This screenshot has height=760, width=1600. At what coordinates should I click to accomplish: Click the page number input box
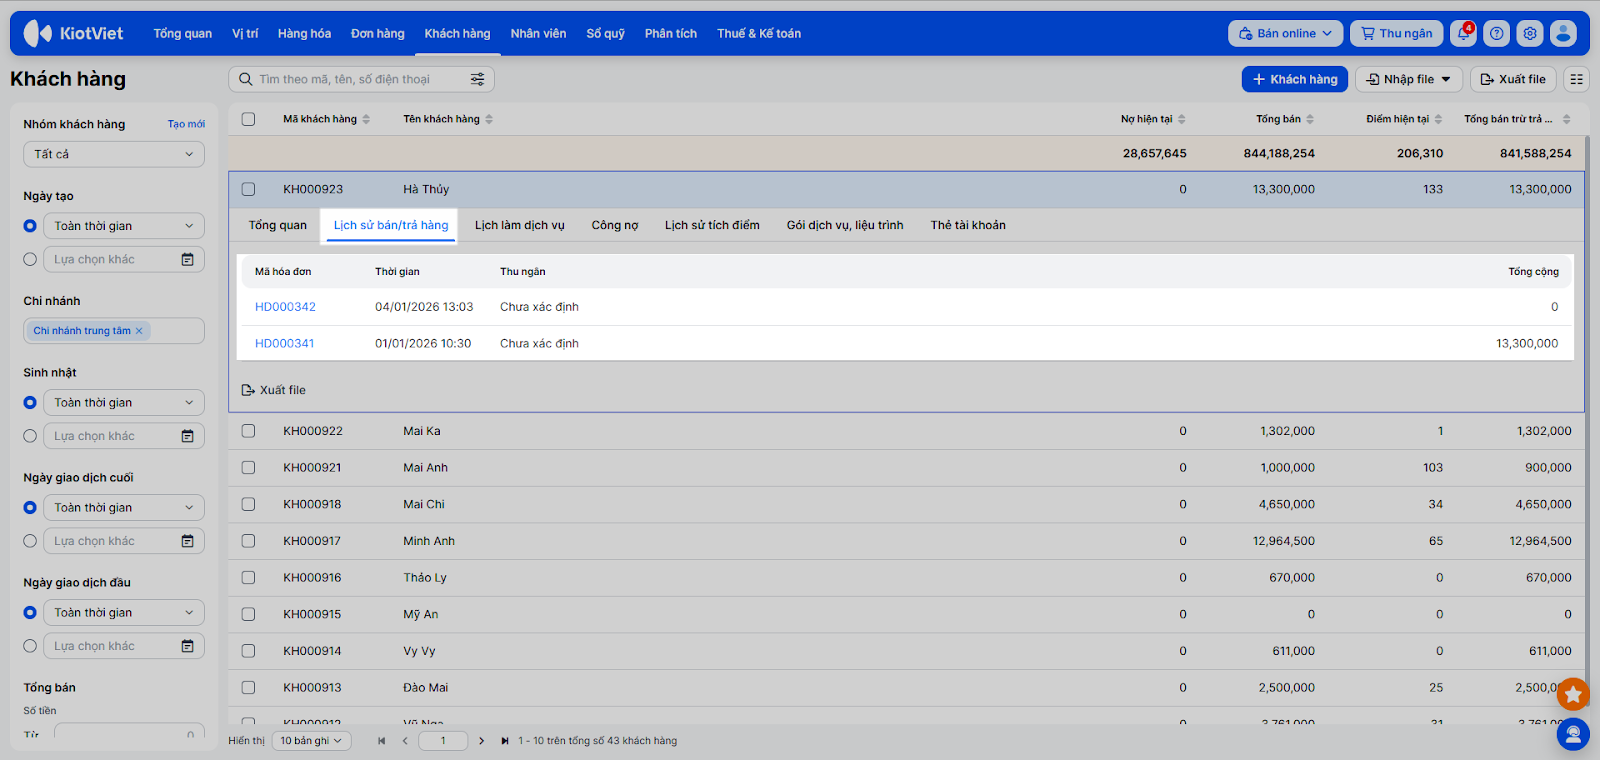click(x=444, y=741)
